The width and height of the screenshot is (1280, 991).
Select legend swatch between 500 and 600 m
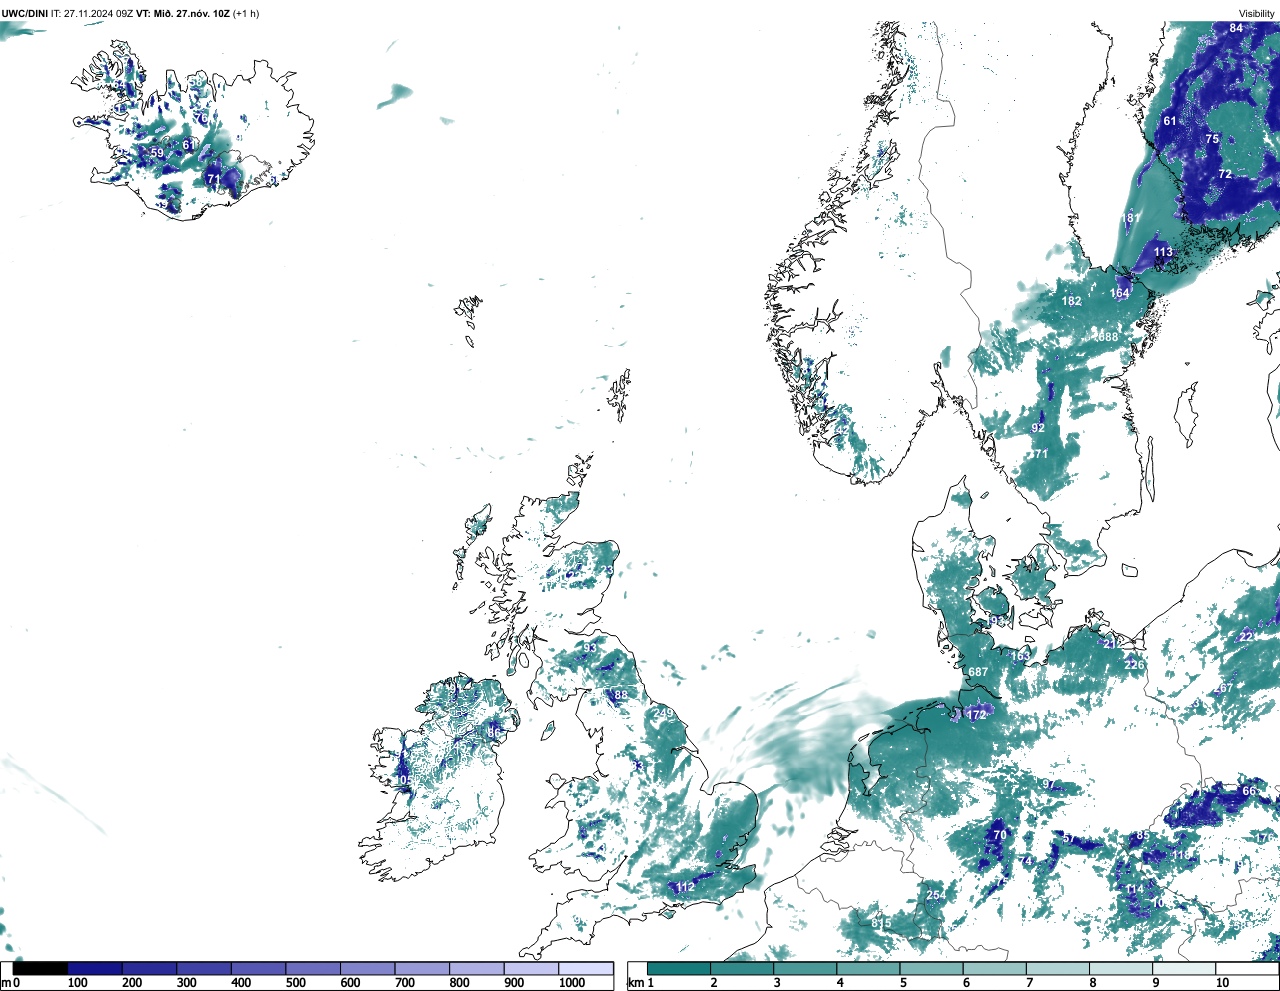[313, 968]
